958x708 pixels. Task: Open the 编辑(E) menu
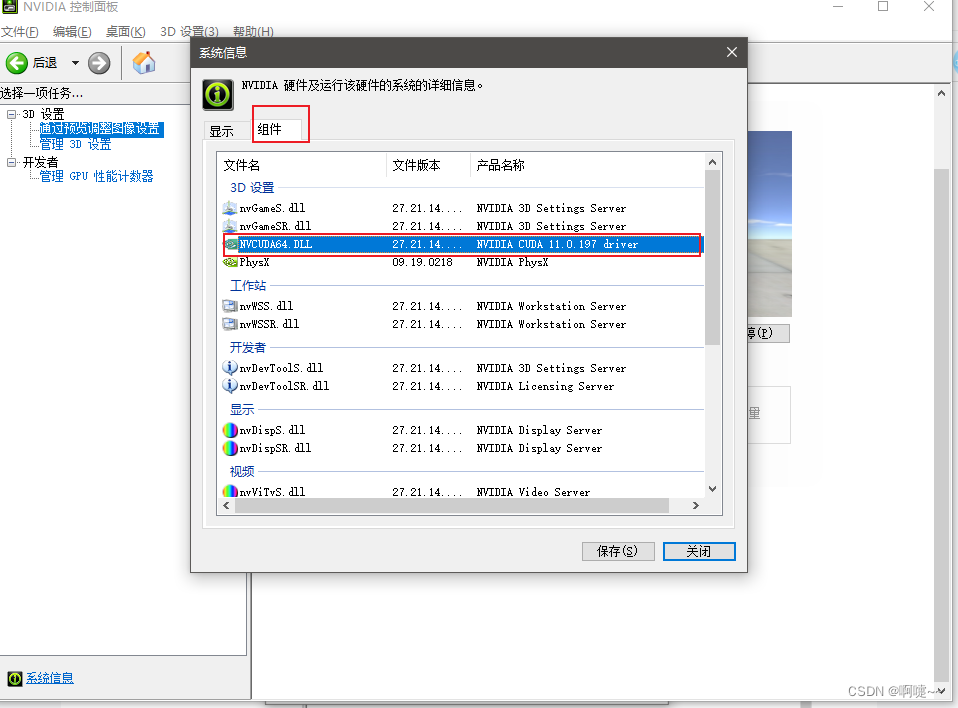coord(72,32)
